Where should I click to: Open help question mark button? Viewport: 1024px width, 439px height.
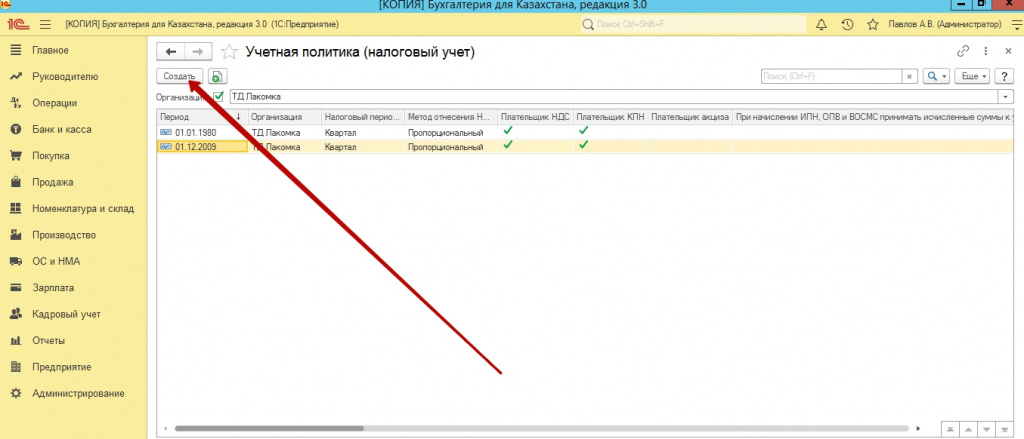(1004, 76)
